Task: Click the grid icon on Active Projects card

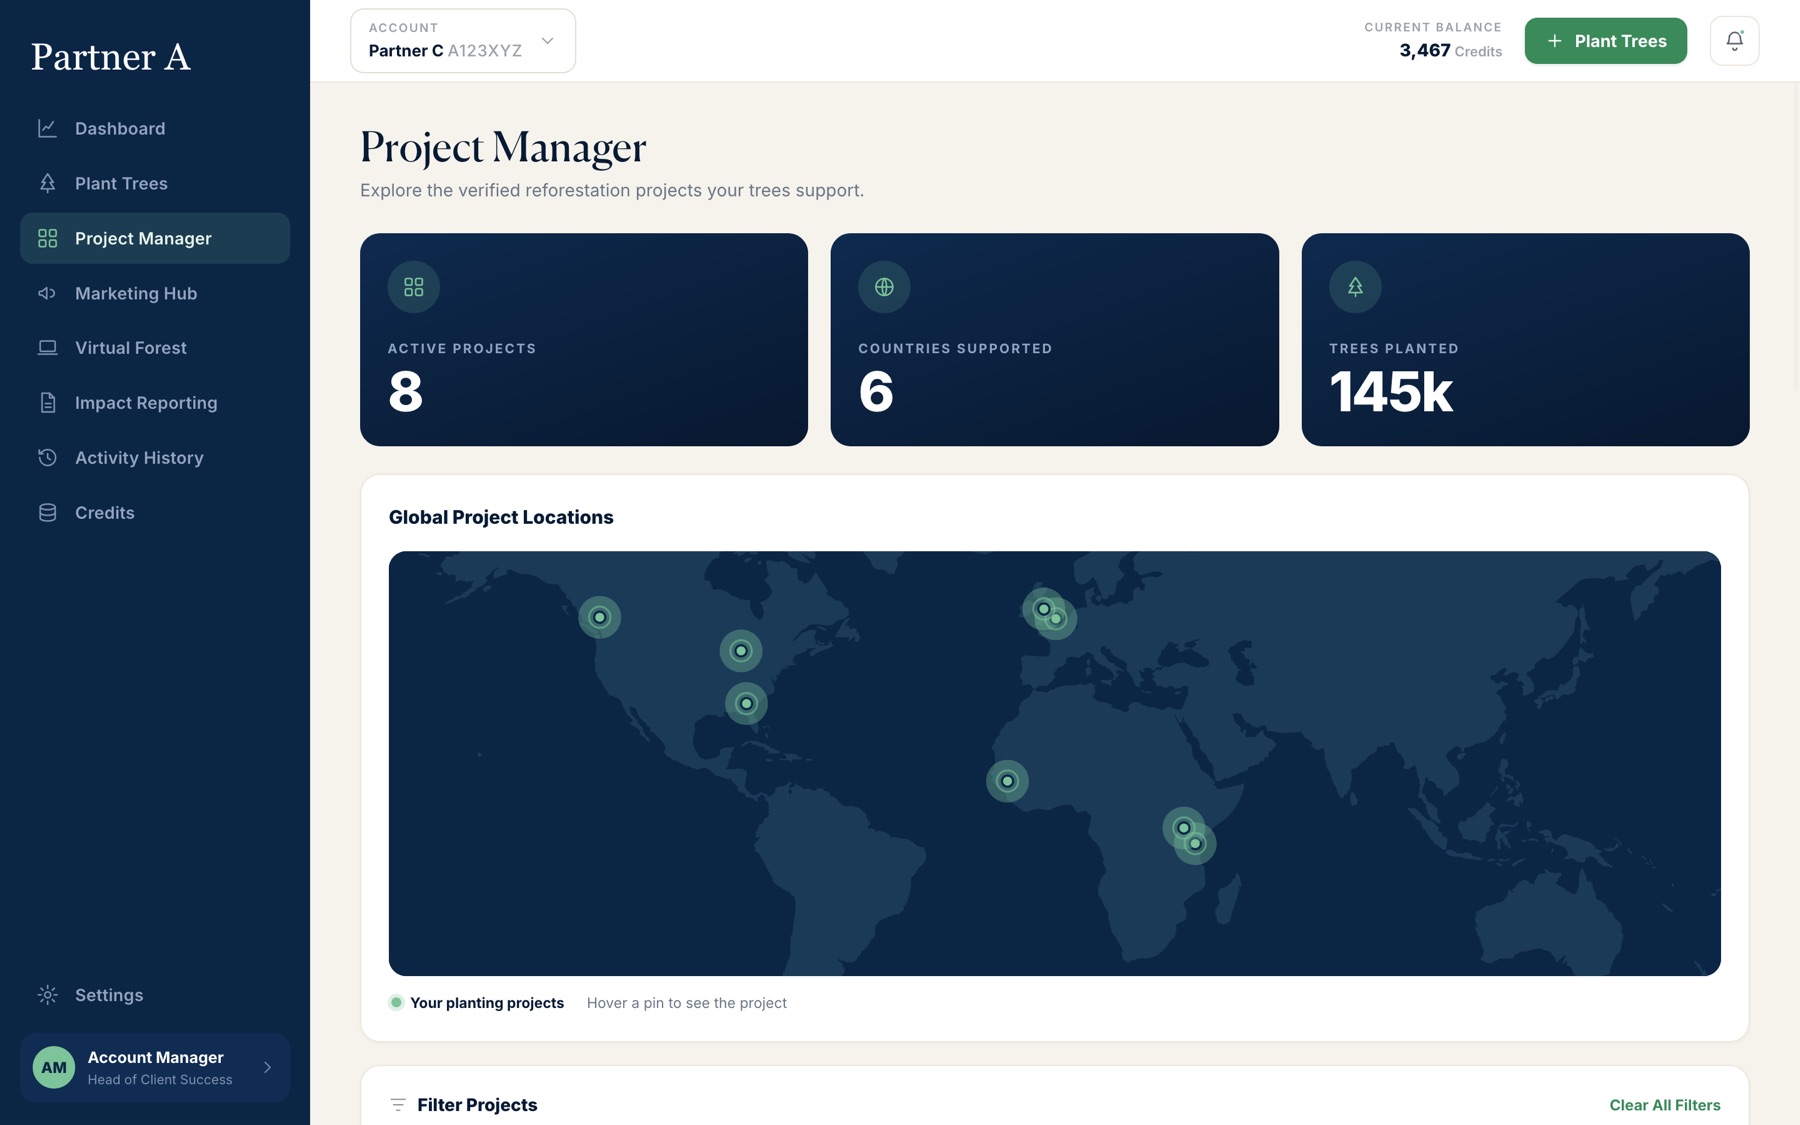Action: [414, 287]
